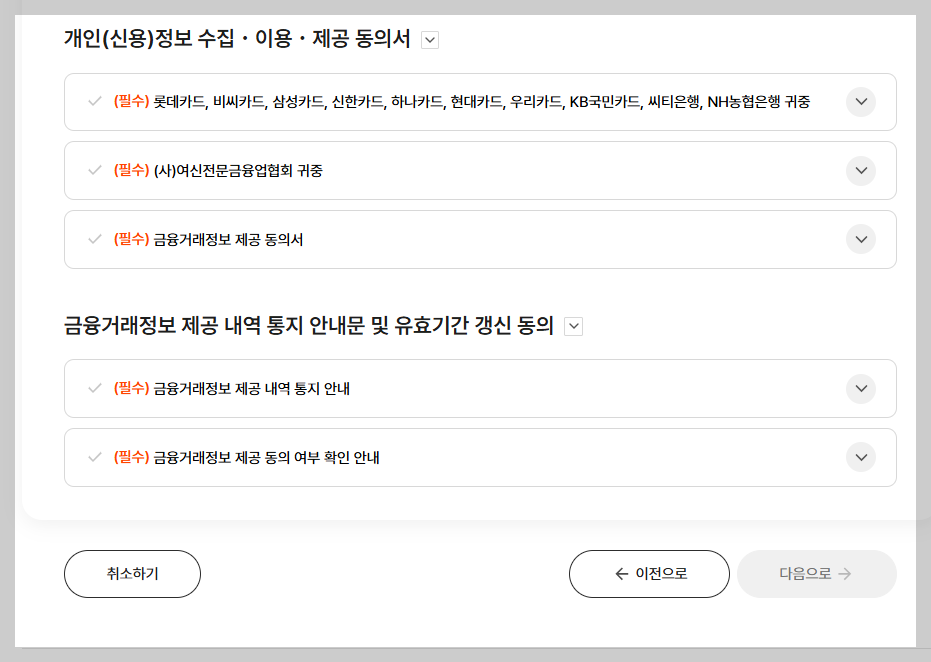Click the check icon on 통지 안내 row
Image resolution: width=931 pixels, height=662 pixels.
pos(93,388)
